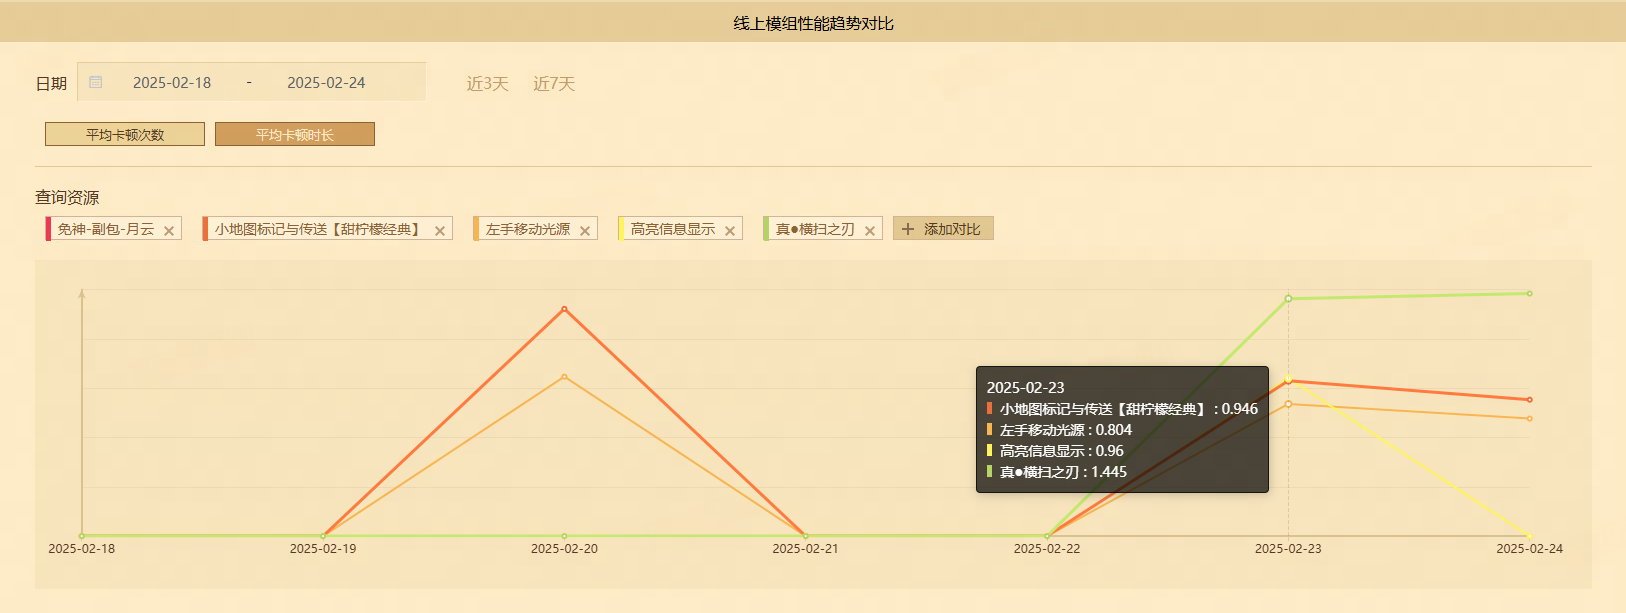Select the 近7天 quick range

tap(554, 83)
